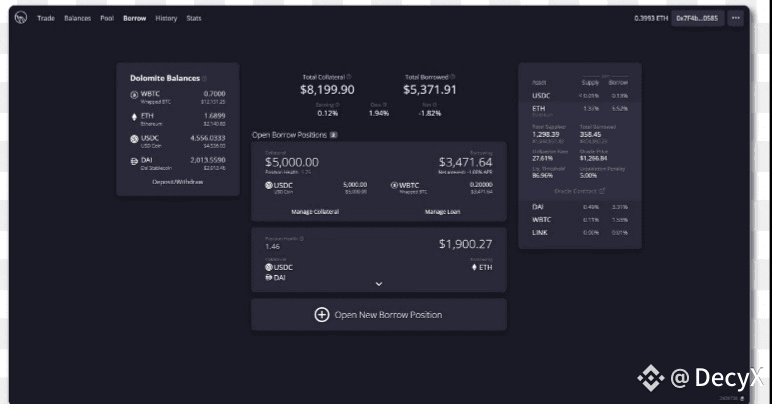Open the Stats tab

click(194, 18)
